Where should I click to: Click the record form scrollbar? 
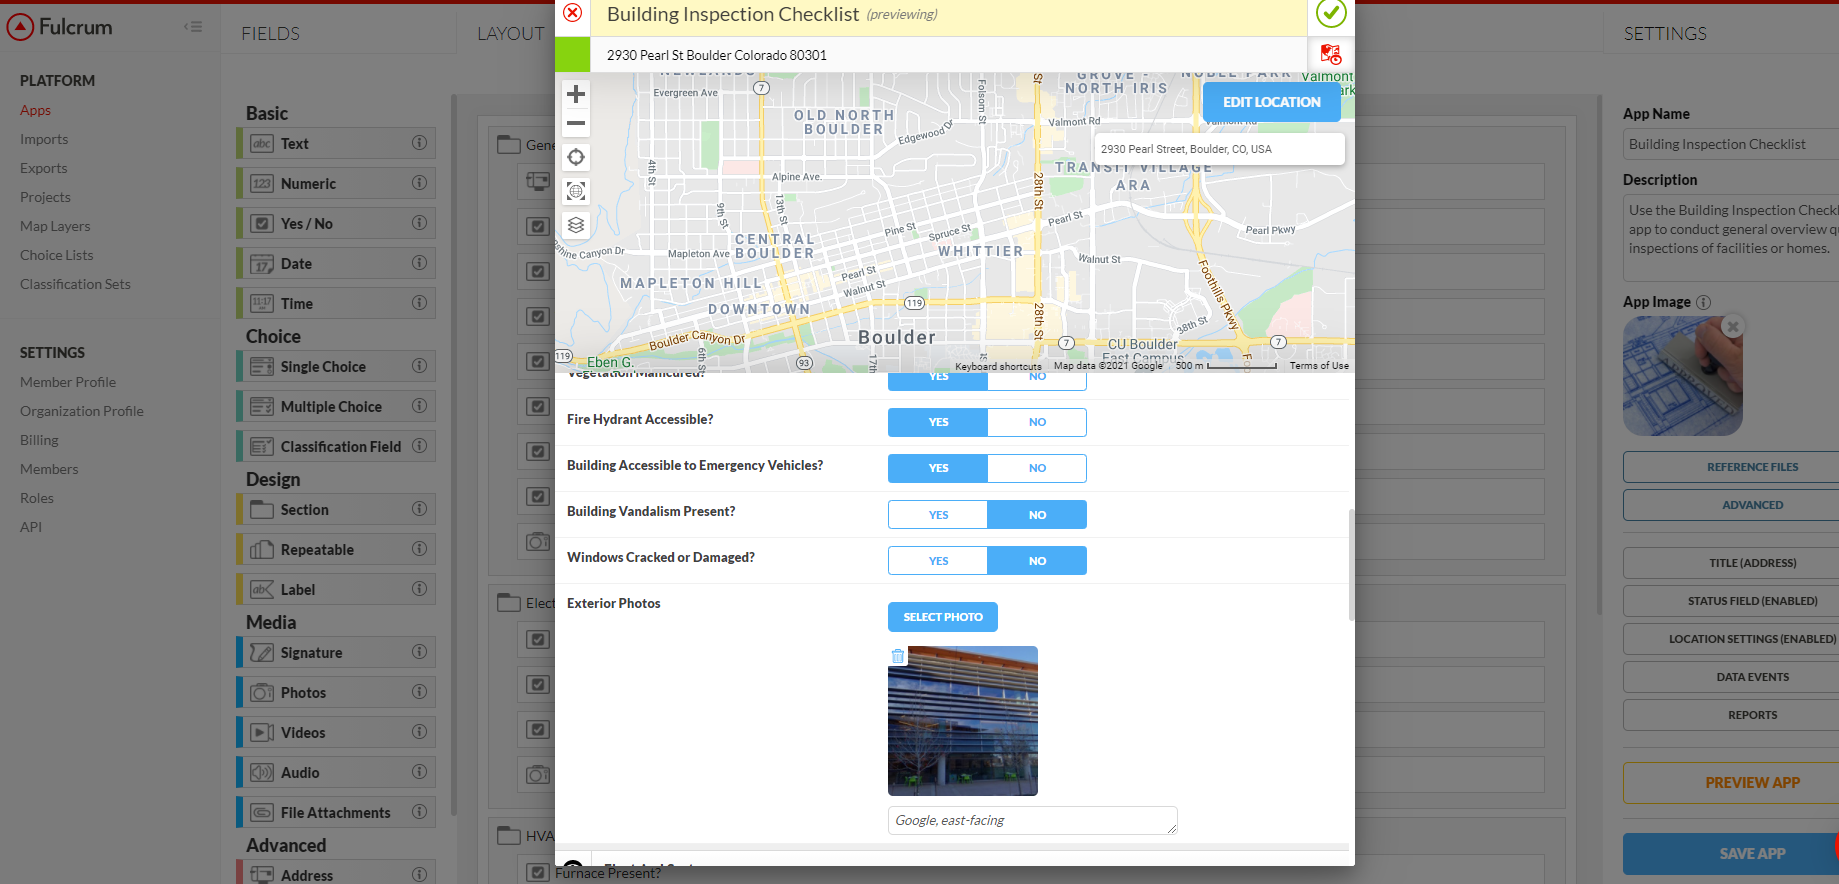[1351, 565]
